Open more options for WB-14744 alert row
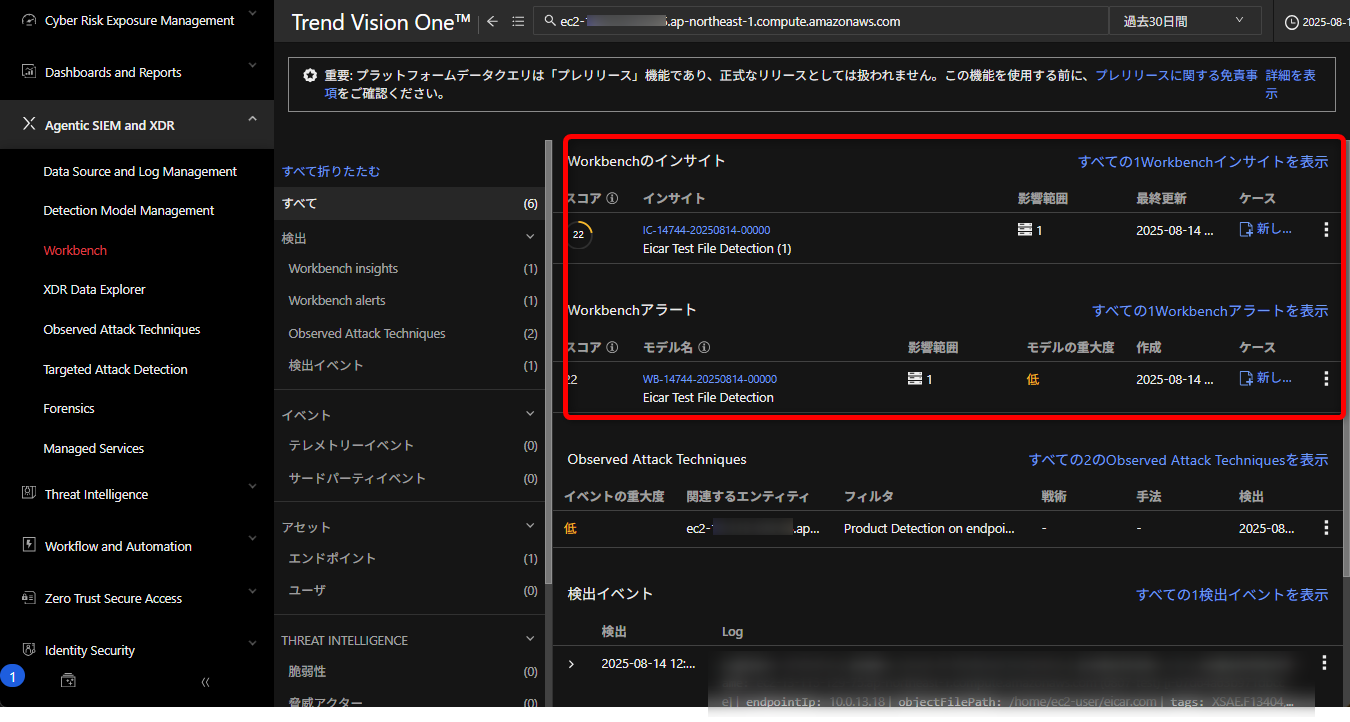 [x=1326, y=379]
